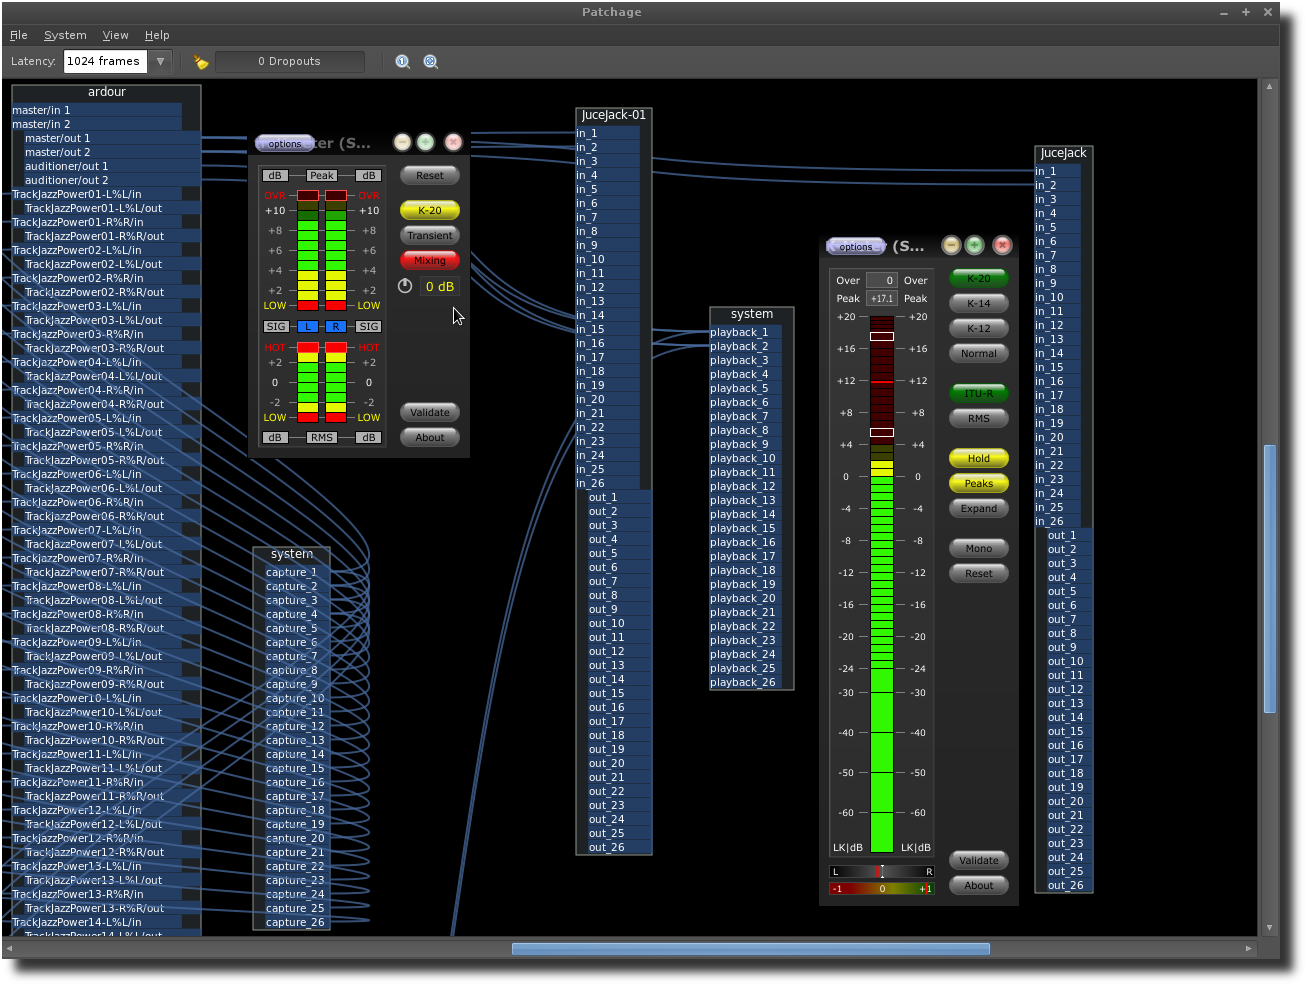1308x987 pixels.
Task: Click the L/R stereo balance slider
Action: [x=882, y=872]
